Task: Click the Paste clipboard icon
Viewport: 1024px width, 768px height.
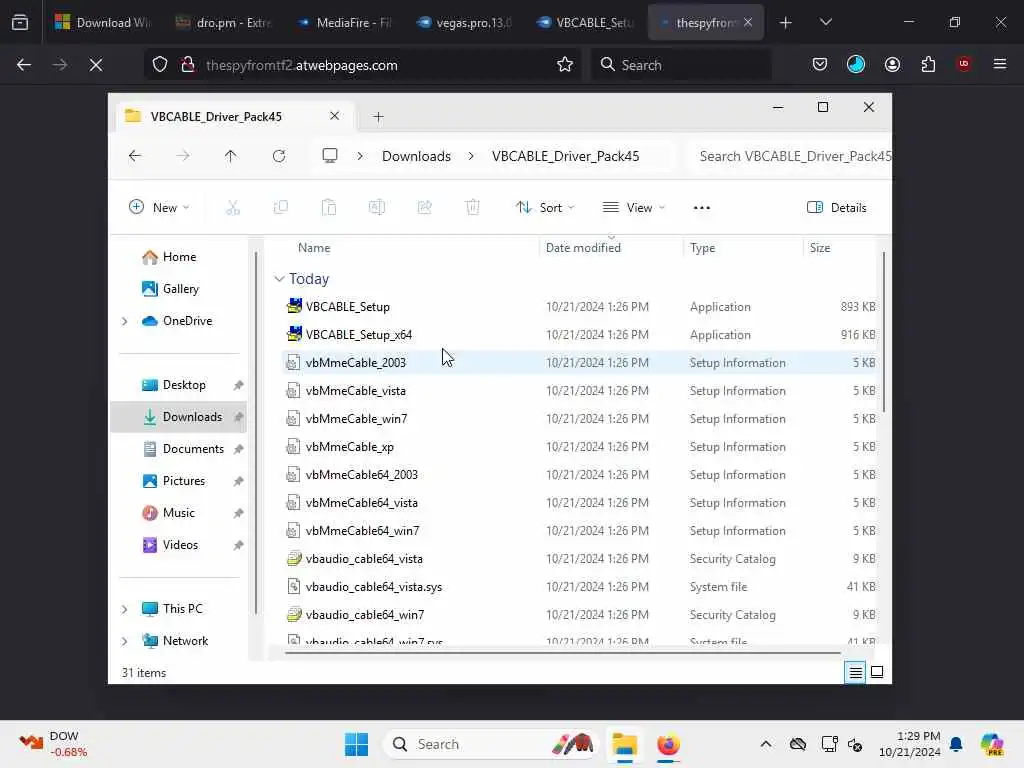Action: 328,208
